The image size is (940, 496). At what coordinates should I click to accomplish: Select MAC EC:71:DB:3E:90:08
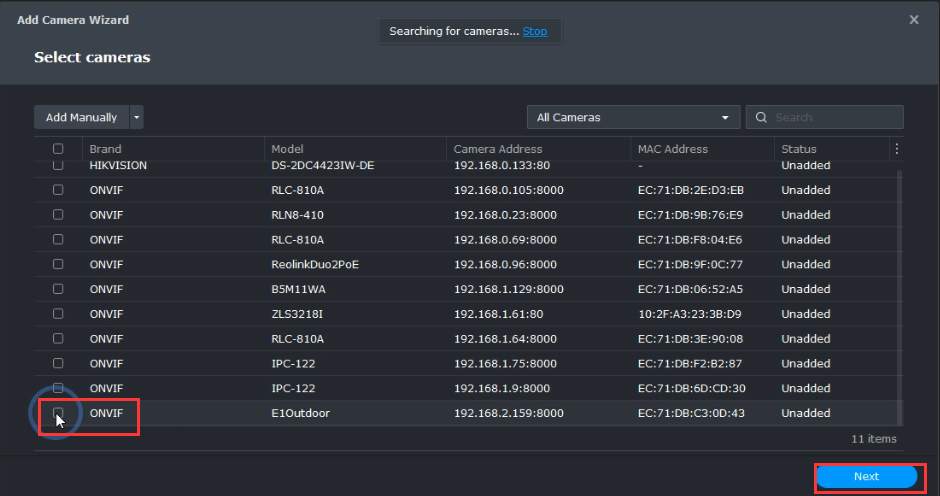tap(690, 339)
